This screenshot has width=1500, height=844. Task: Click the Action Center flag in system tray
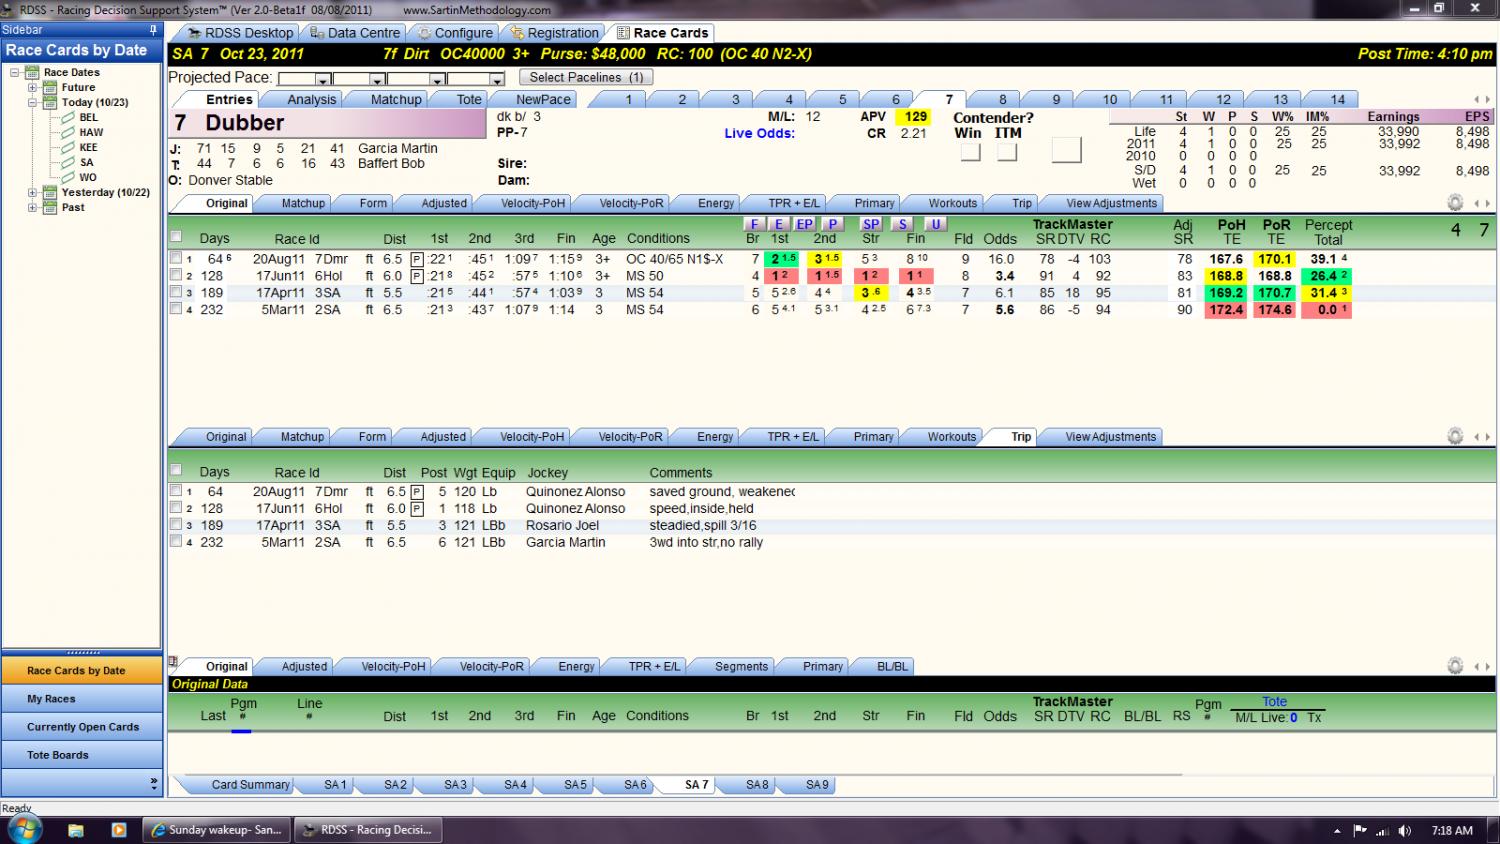[1360, 830]
